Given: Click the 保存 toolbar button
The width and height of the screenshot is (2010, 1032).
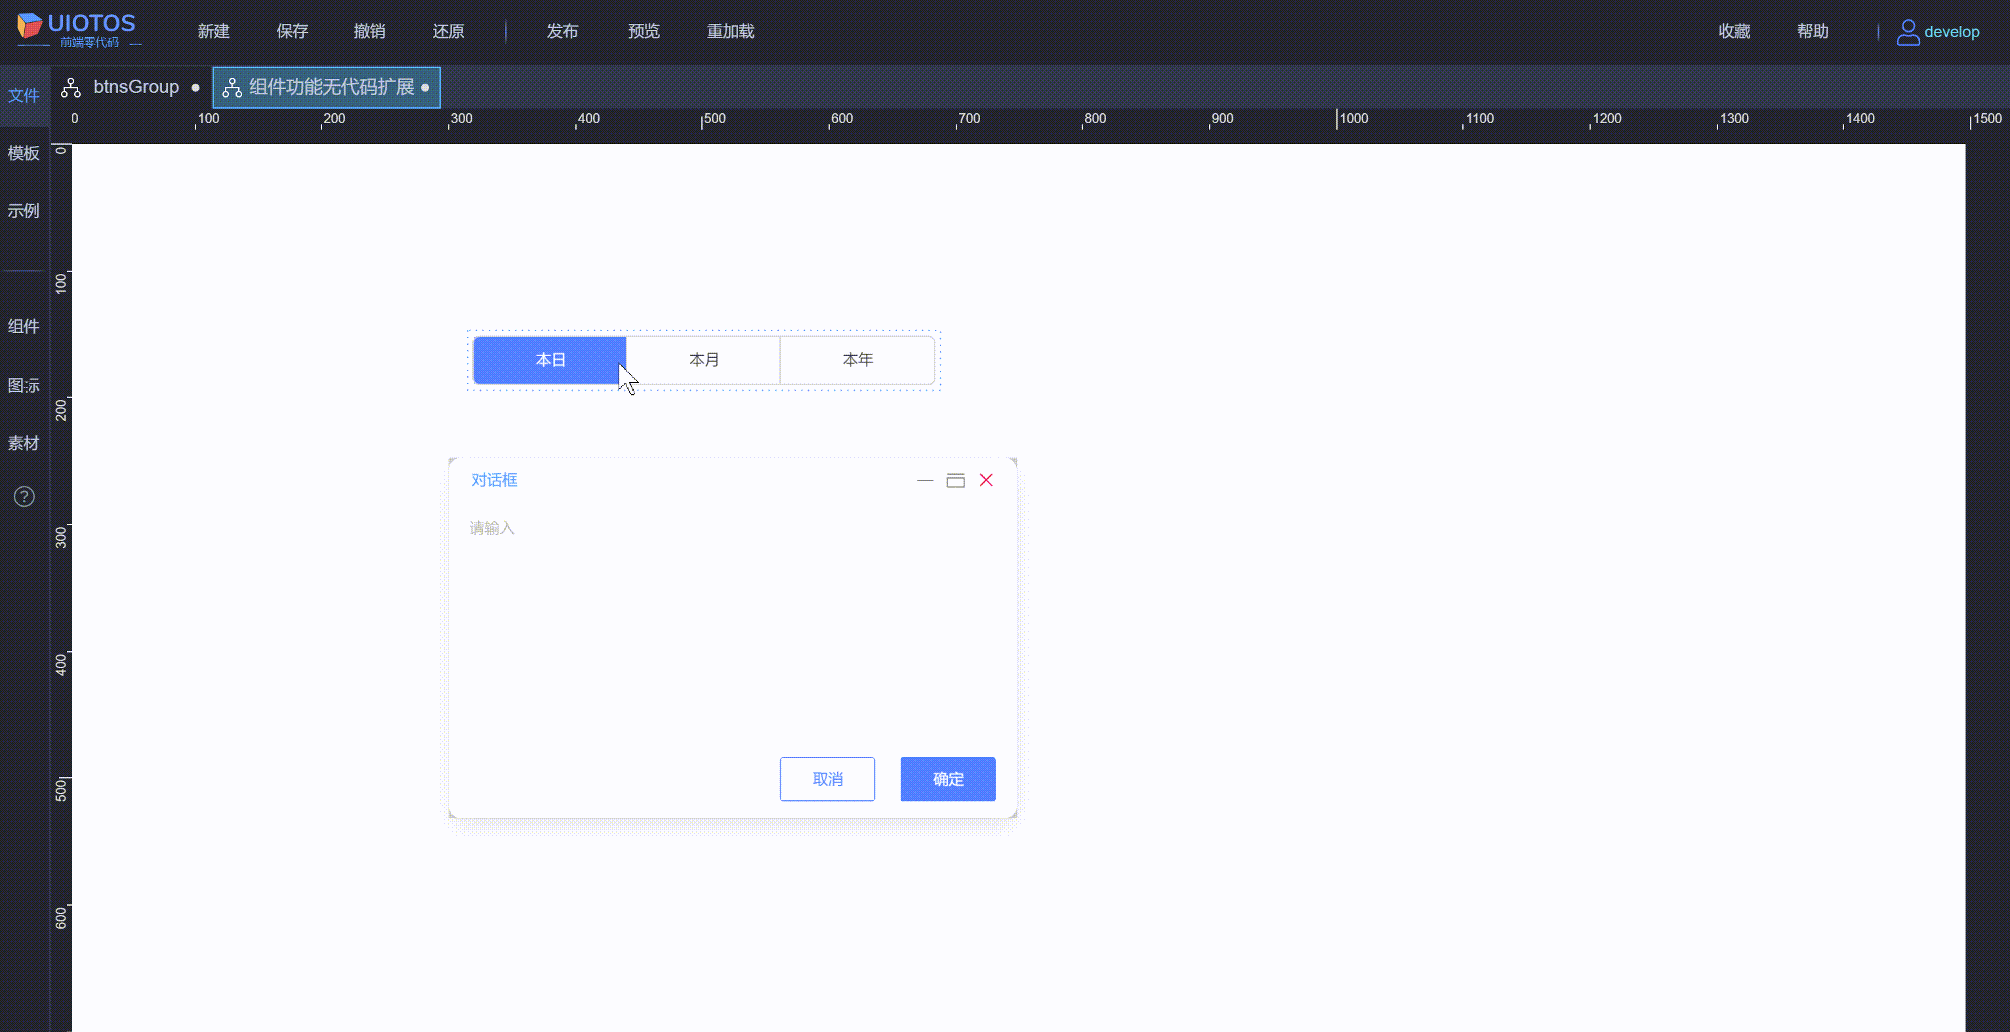Looking at the screenshot, I should [291, 31].
